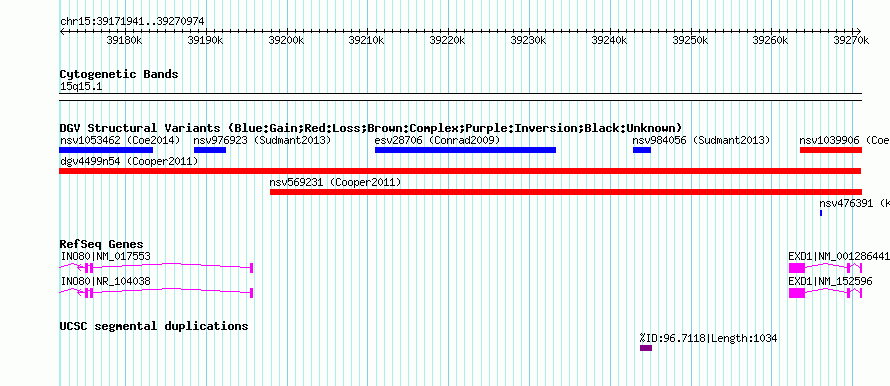Click the nsv569231 (Cooper2011) red bar
The width and height of the screenshot is (890, 386).
coord(566,192)
